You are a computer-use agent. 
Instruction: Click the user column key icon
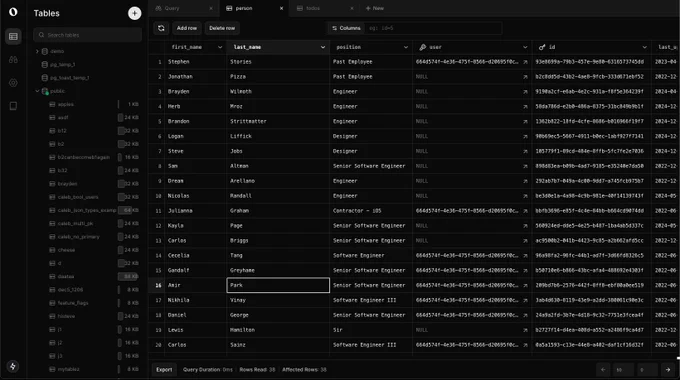click(422, 47)
